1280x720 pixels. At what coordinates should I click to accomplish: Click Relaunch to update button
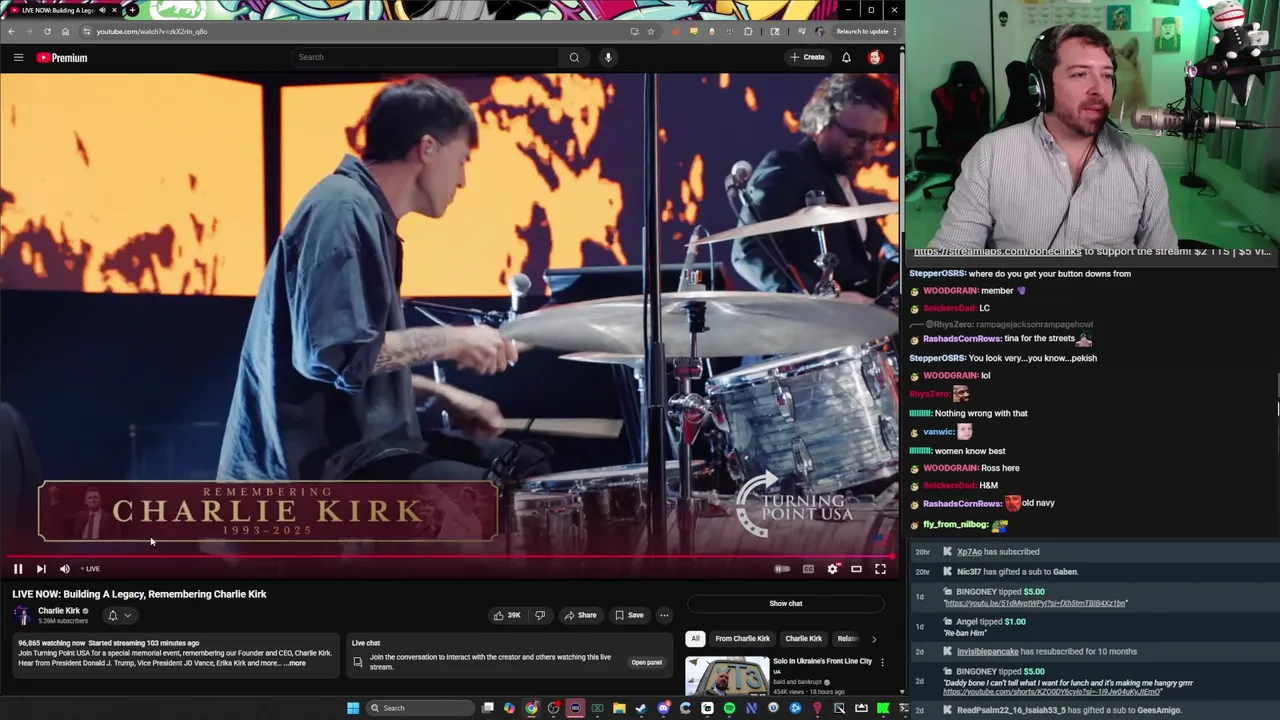(866, 31)
